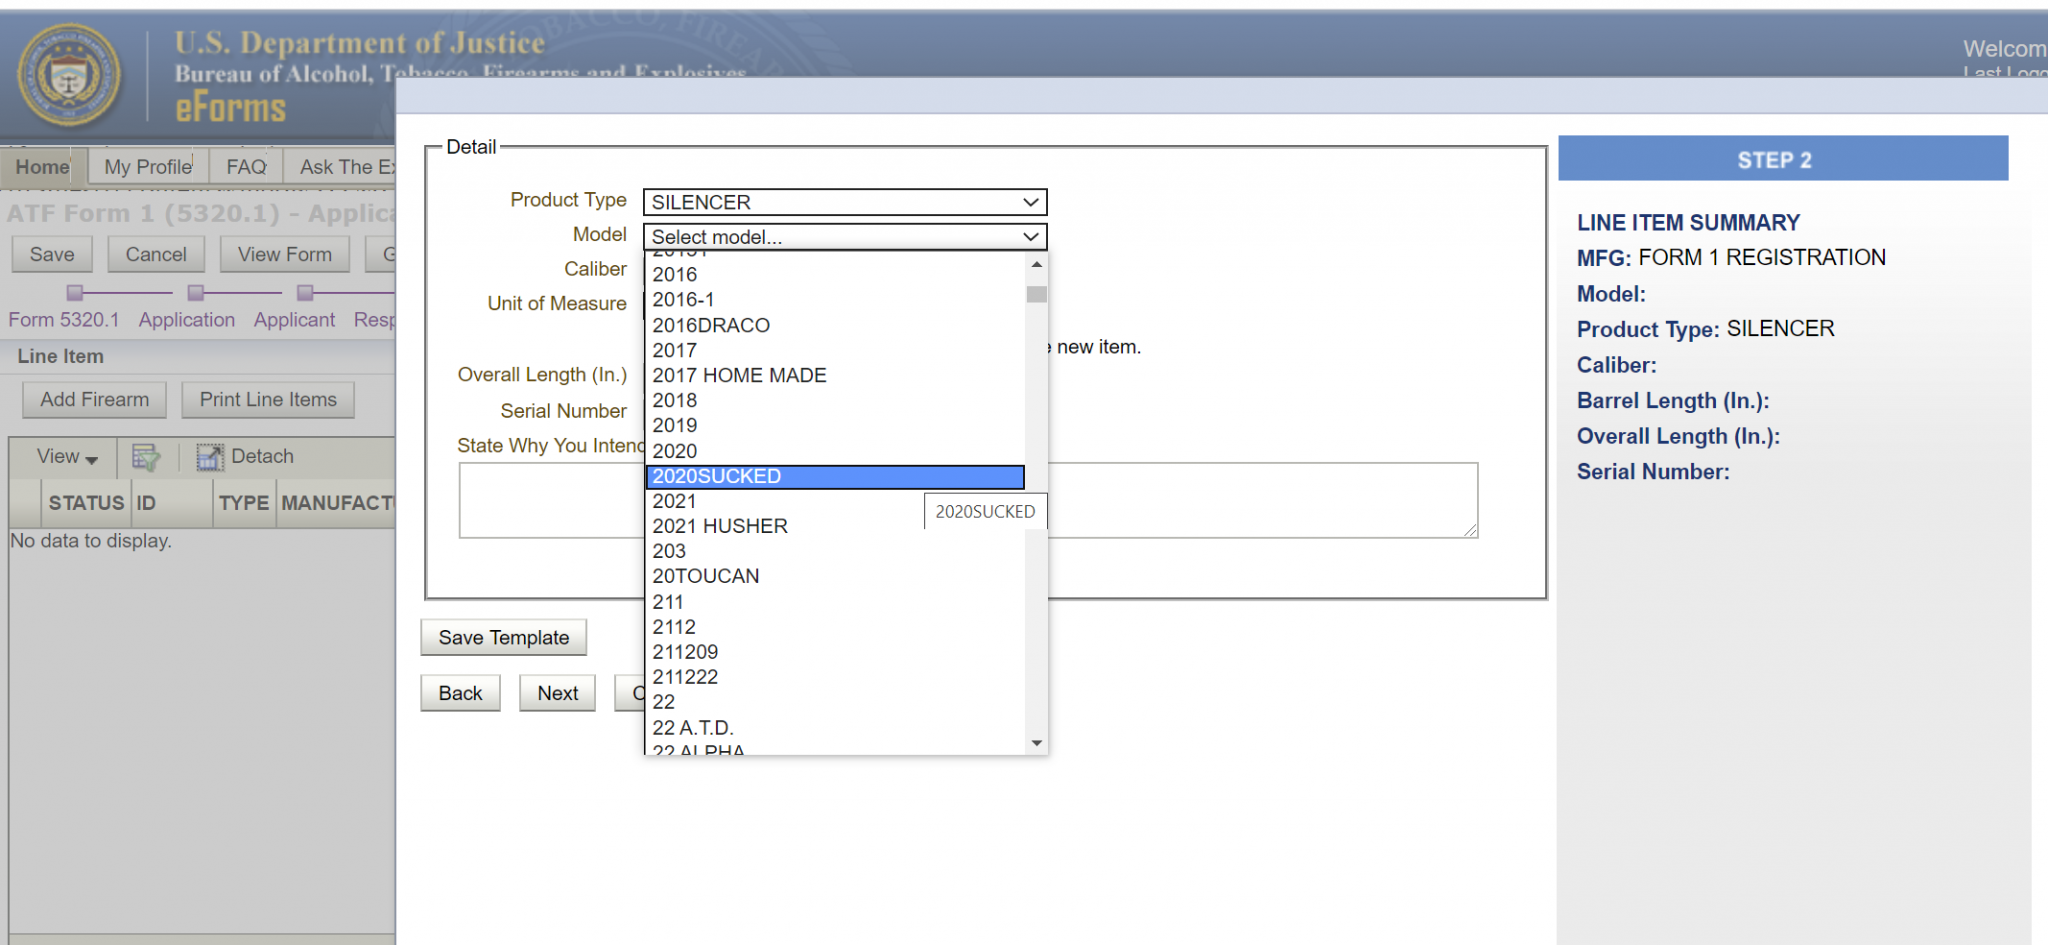Click the Add Firearm button
This screenshot has width=2048, height=945.
(95, 400)
